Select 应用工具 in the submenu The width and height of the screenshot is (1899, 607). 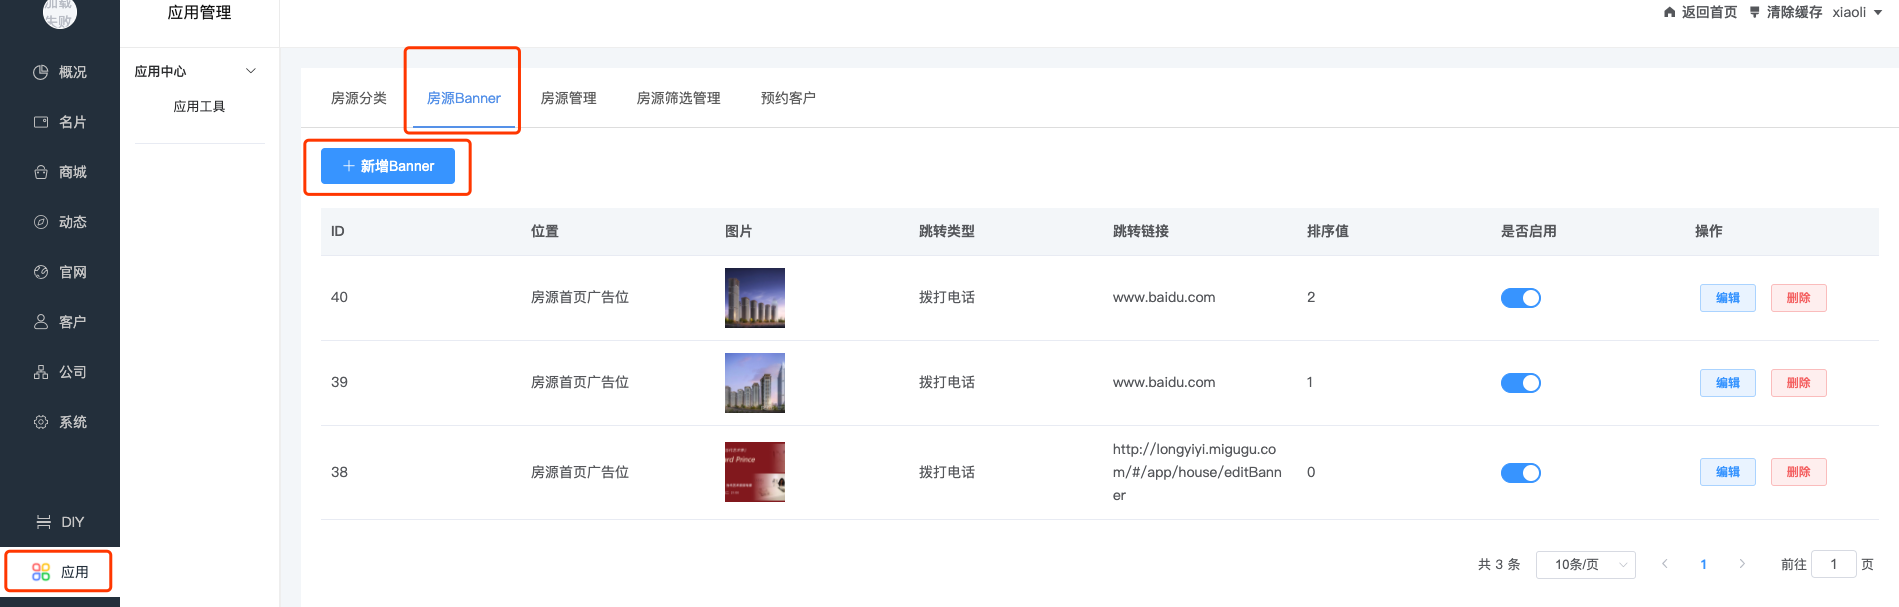pyautogui.click(x=199, y=106)
